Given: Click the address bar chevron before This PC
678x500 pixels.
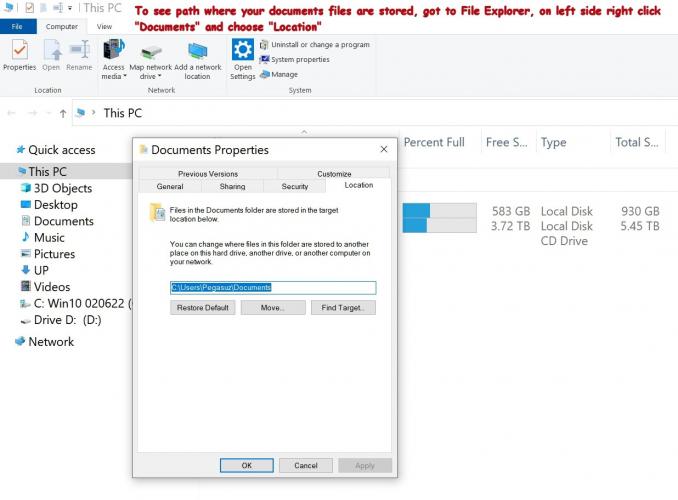Looking at the screenshot, I should pyautogui.click(x=93, y=112).
